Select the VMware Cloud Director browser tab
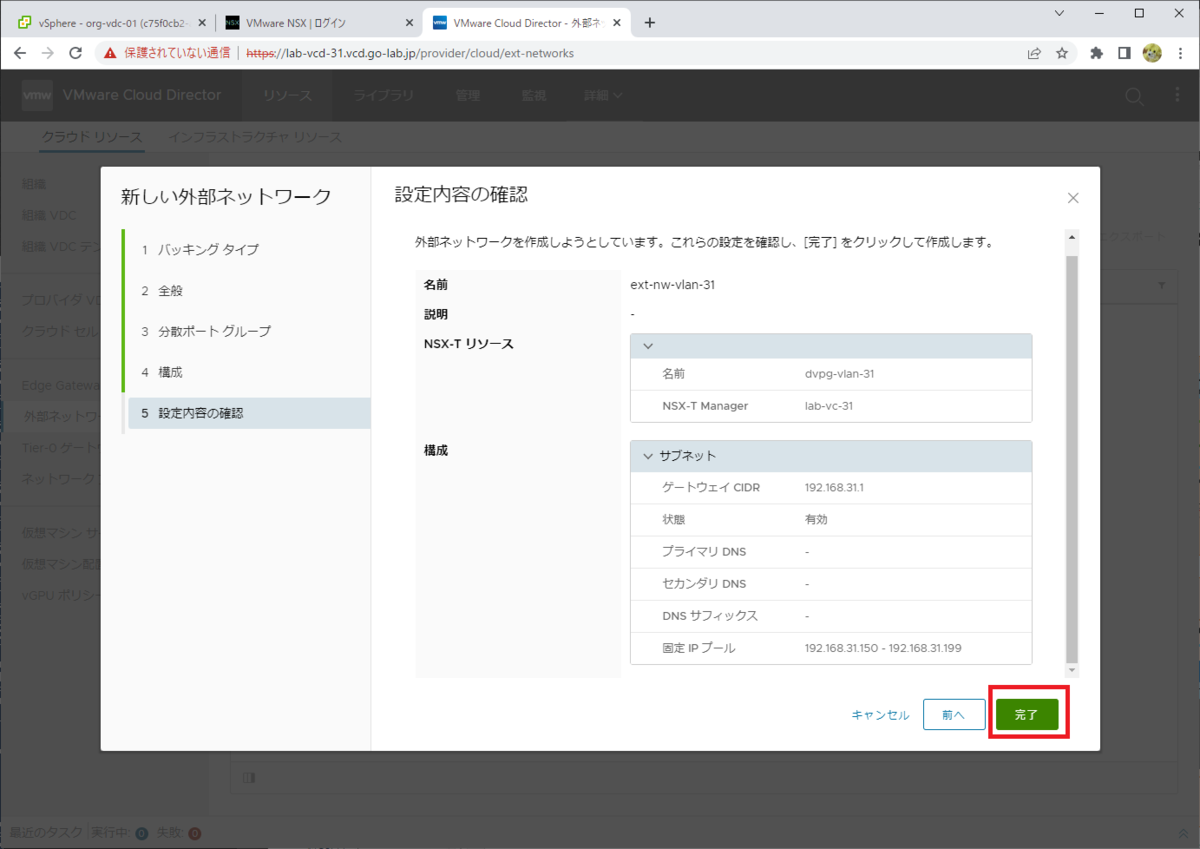 click(x=526, y=23)
